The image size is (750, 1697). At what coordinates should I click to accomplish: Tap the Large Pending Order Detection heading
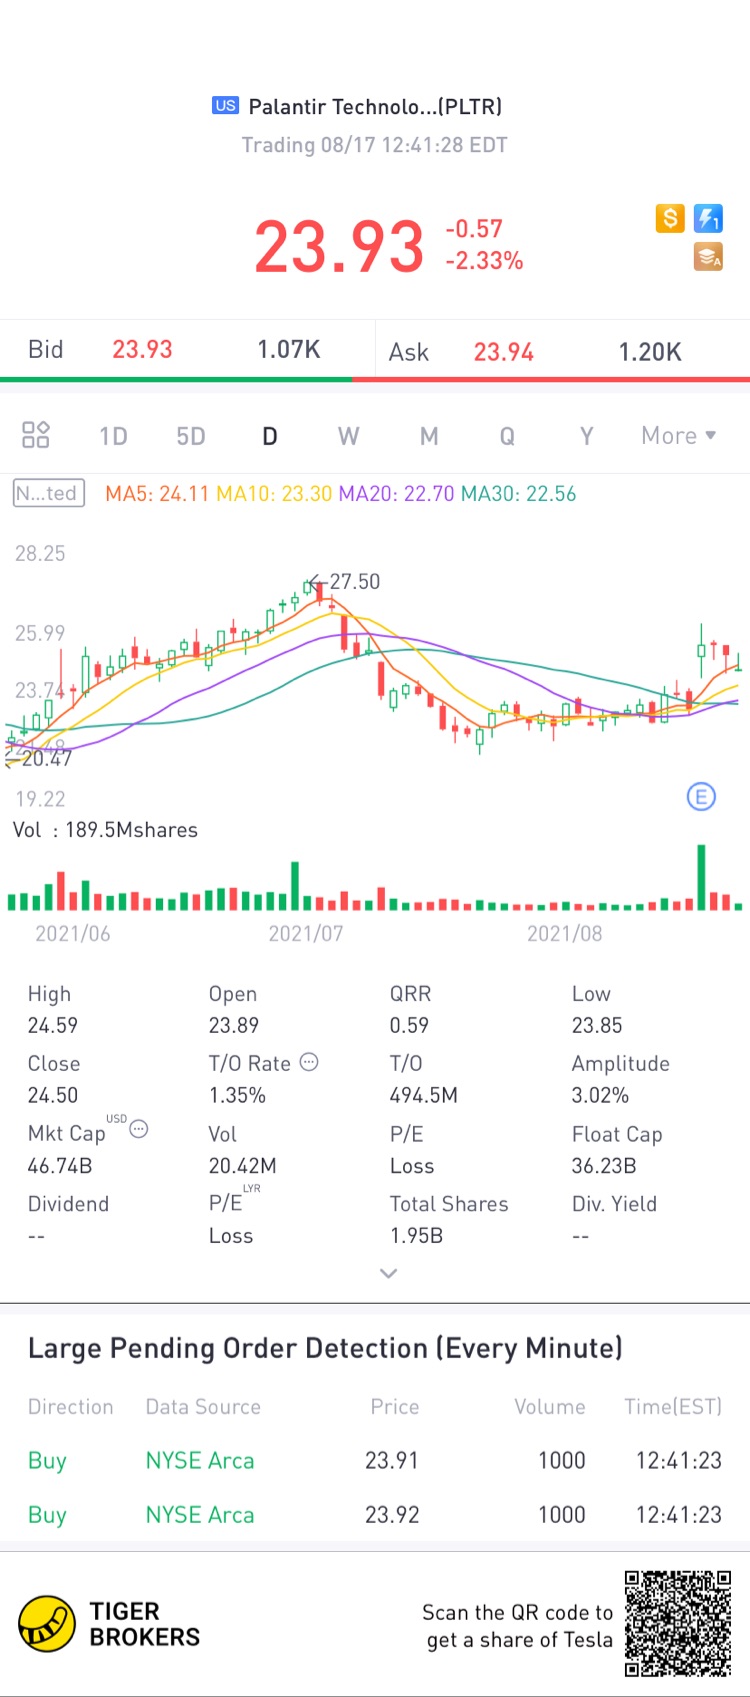[325, 1348]
